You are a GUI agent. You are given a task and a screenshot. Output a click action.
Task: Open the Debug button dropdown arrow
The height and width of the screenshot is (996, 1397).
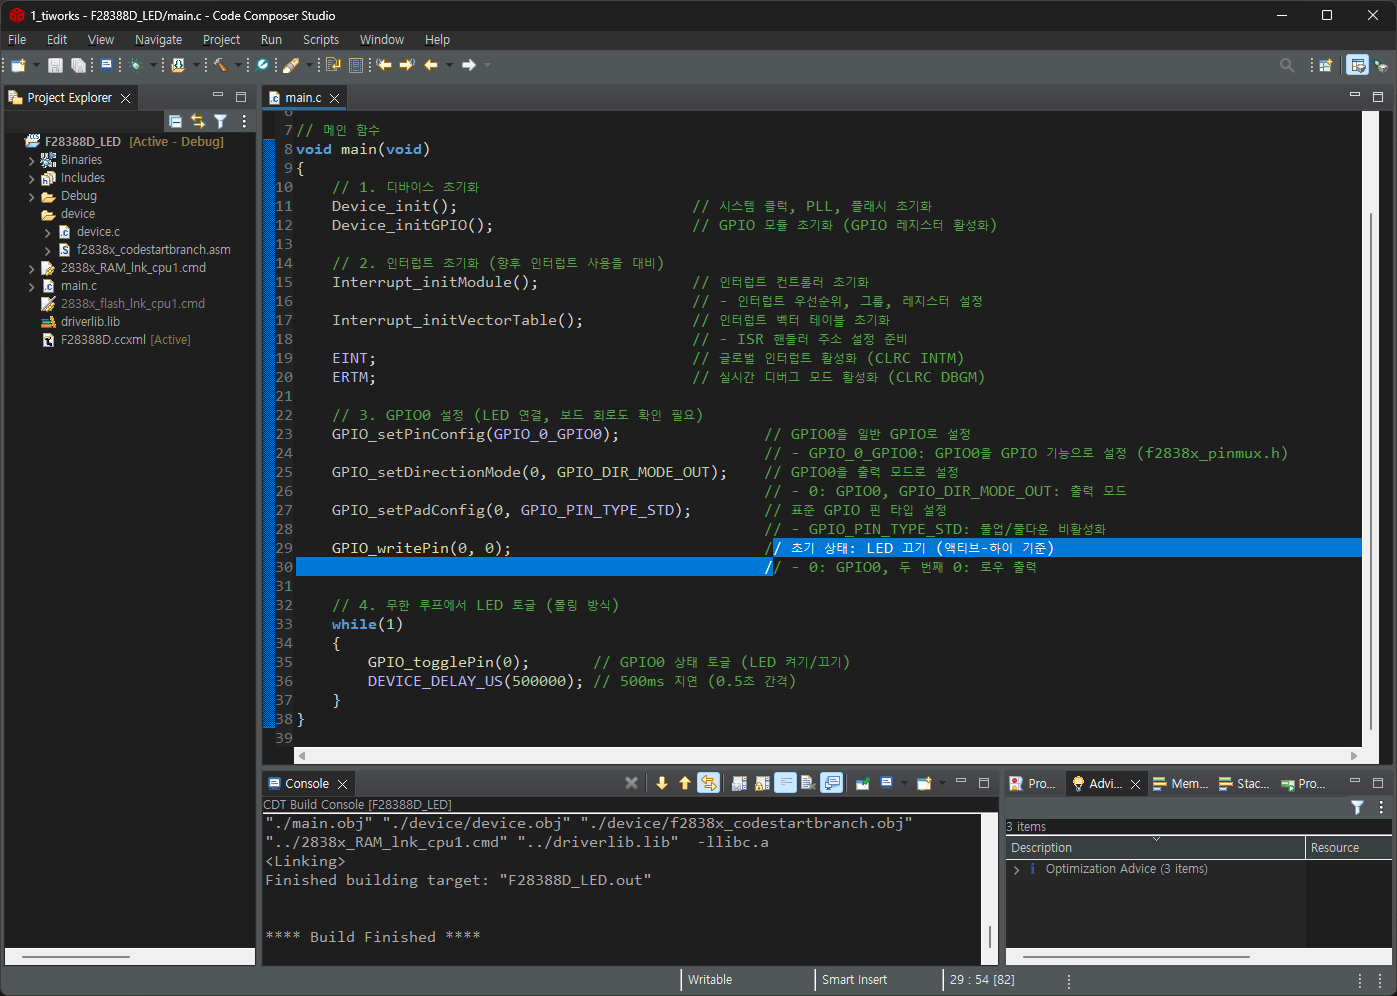pyautogui.click(x=153, y=65)
